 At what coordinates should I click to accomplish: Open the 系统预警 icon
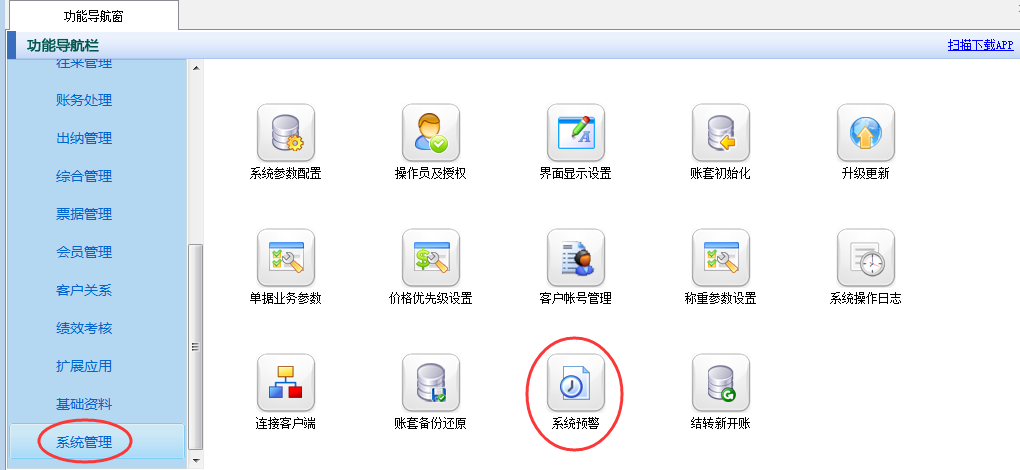coord(576,383)
